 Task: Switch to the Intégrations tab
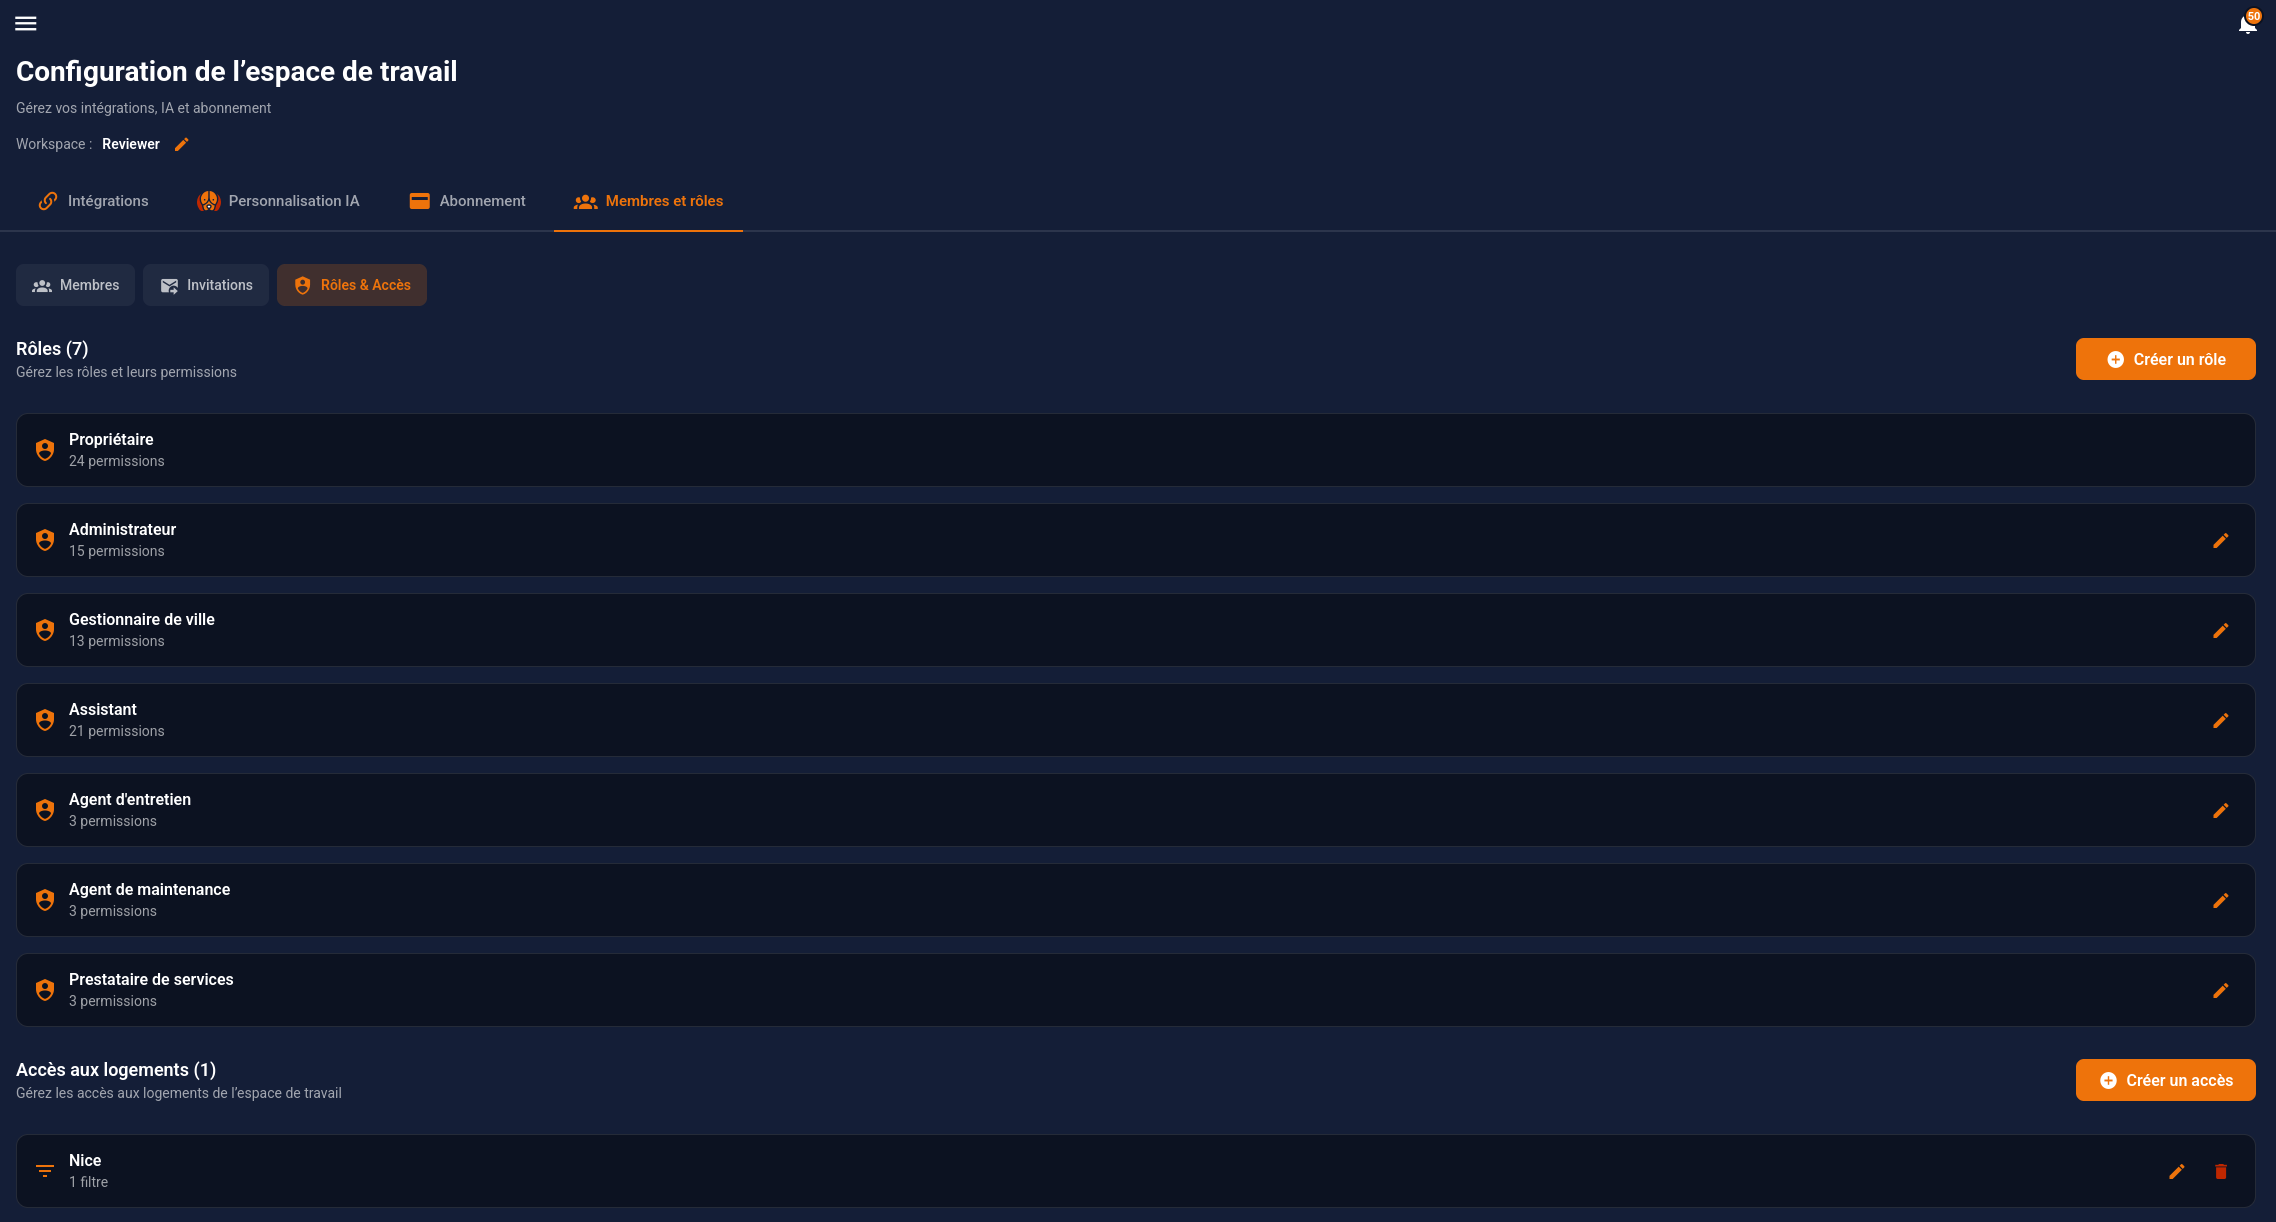coord(93,201)
